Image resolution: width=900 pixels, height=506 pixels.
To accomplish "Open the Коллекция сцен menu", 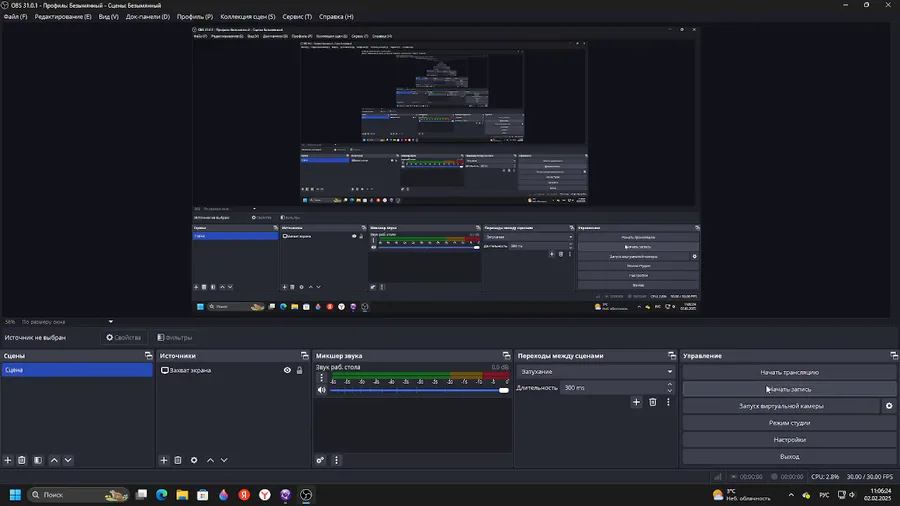I will [x=247, y=17].
